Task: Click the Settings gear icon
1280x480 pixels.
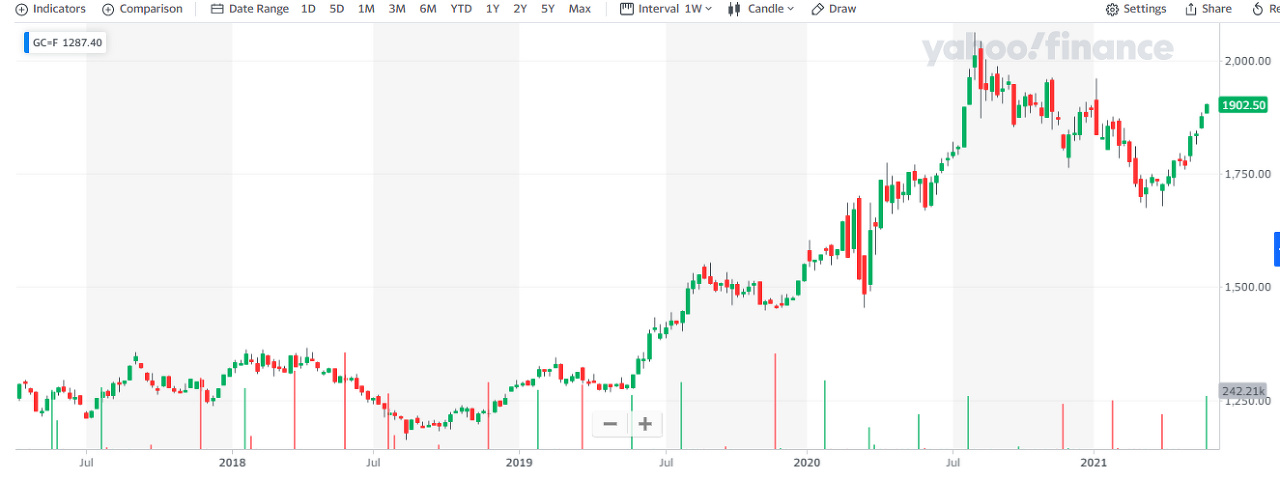Action: 1112,9
